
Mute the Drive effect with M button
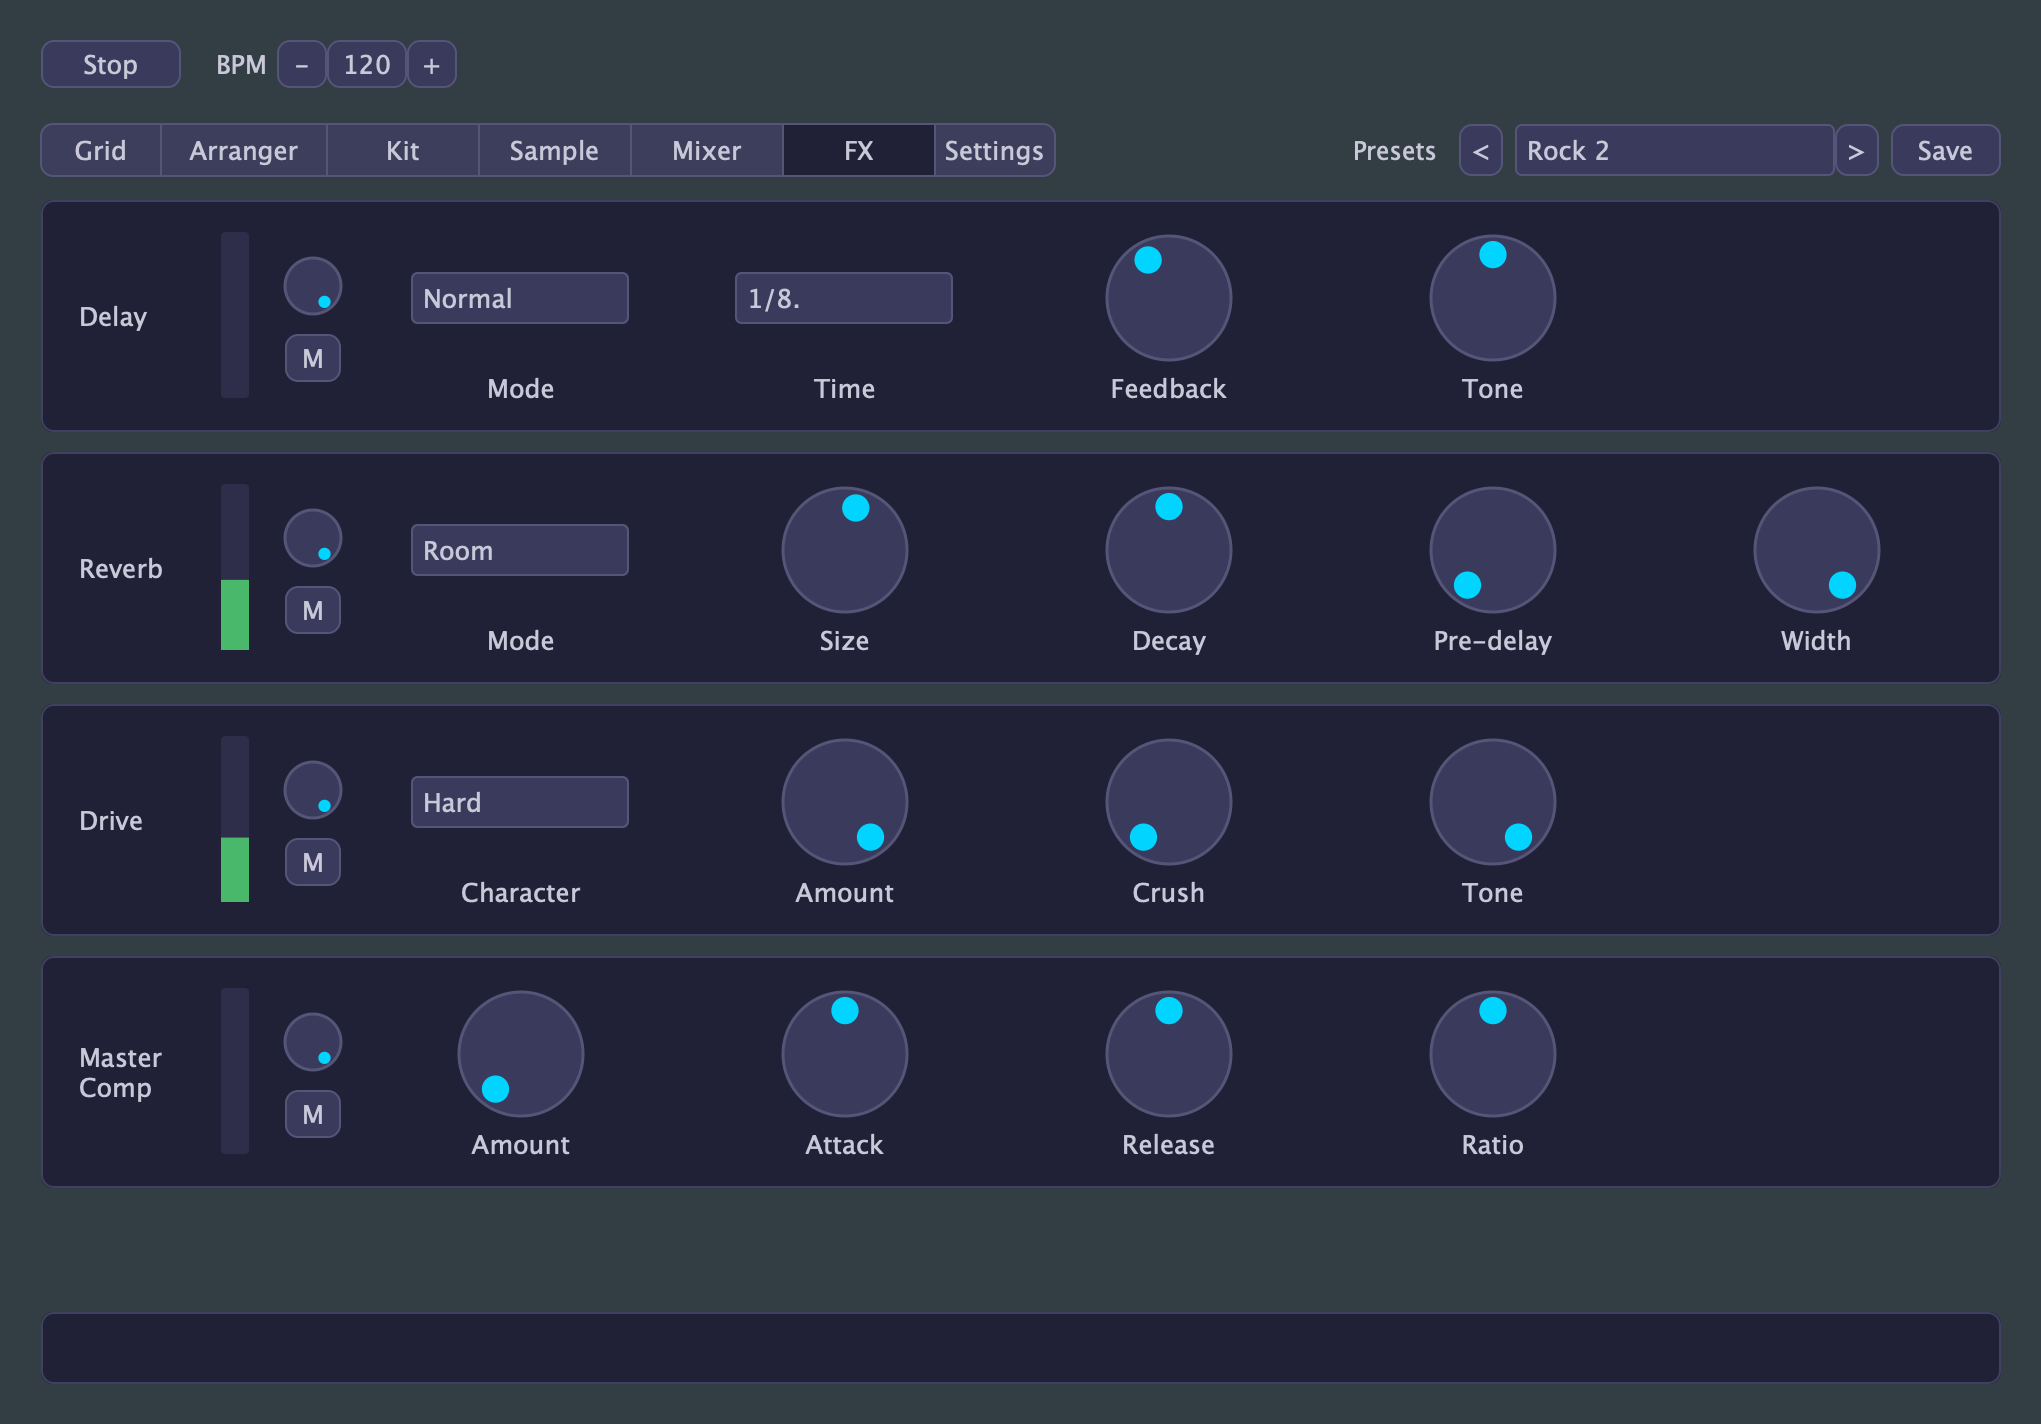[x=313, y=863]
